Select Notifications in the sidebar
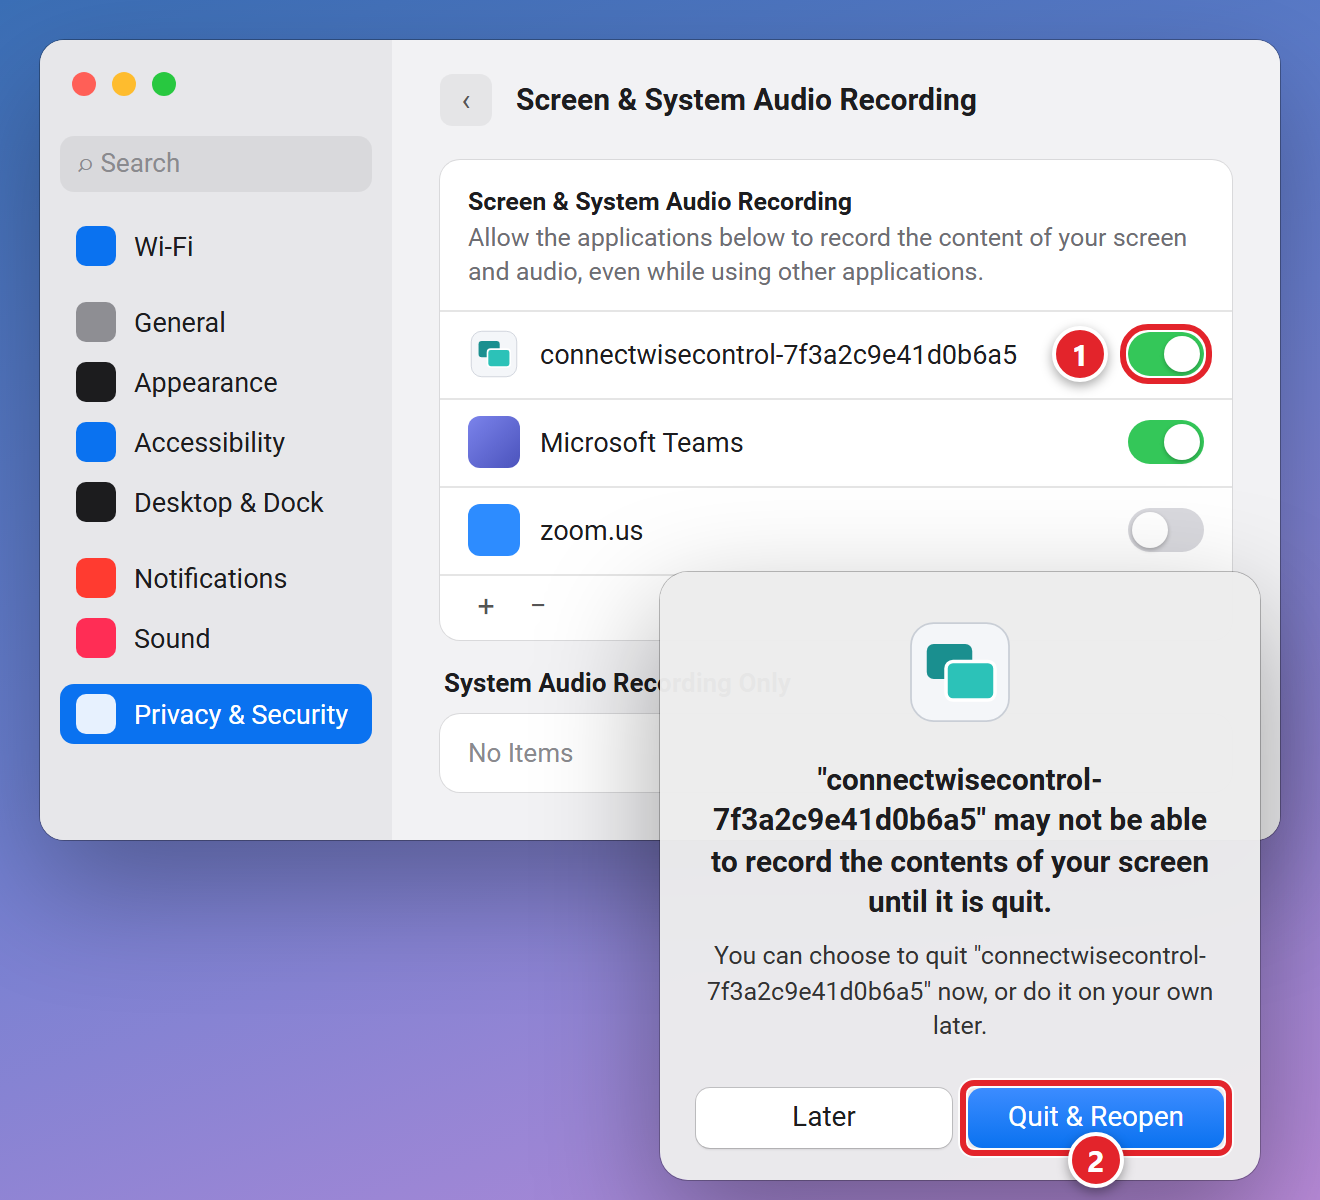 [x=216, y=578]
